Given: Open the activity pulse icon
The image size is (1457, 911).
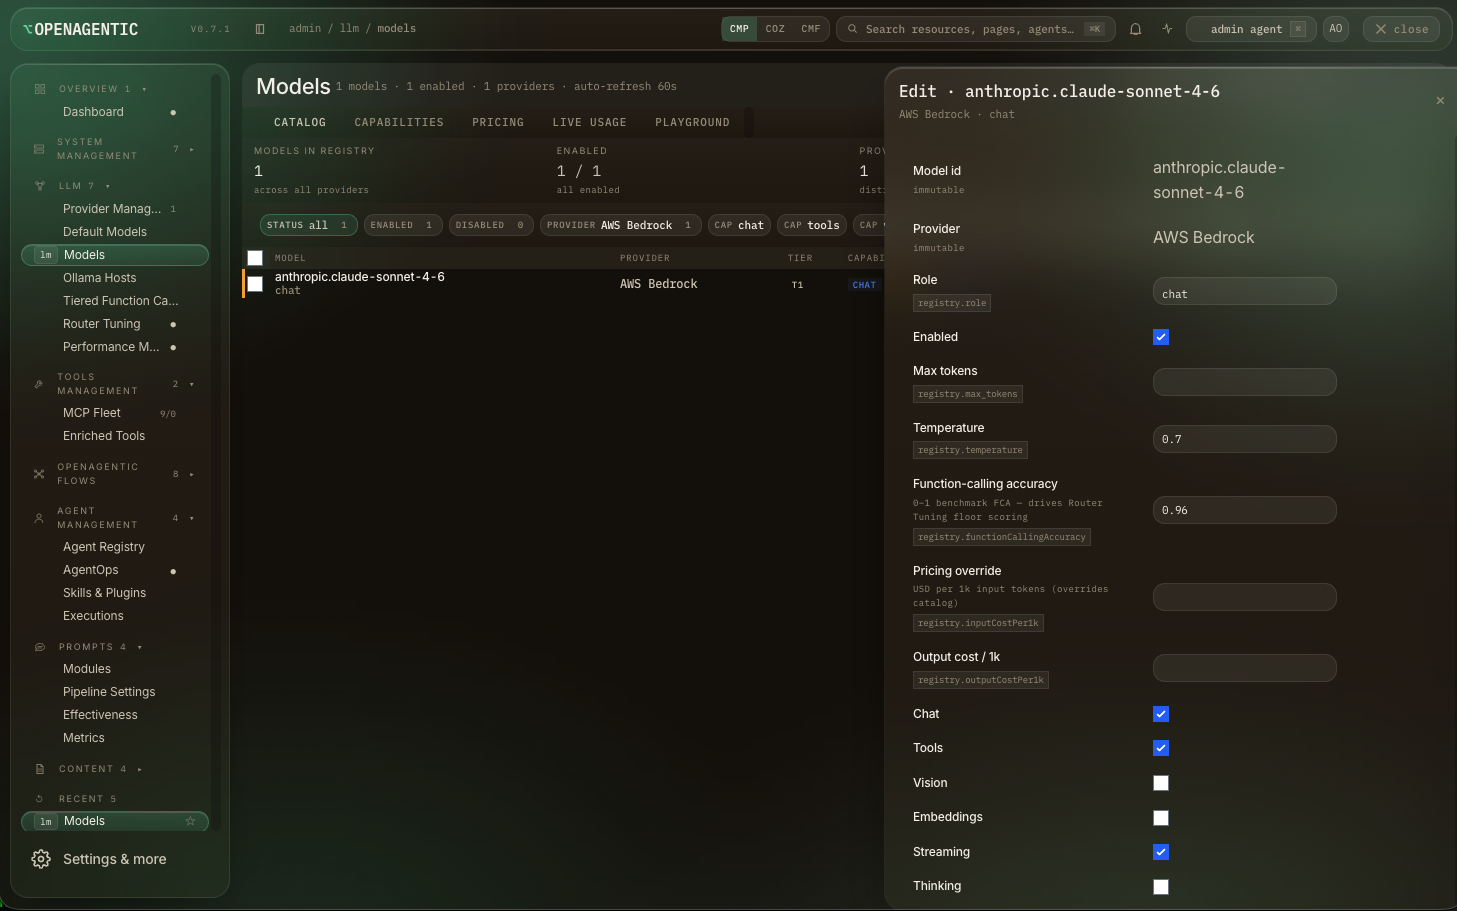Looking at the screenshot, I should pos(1167,29).
